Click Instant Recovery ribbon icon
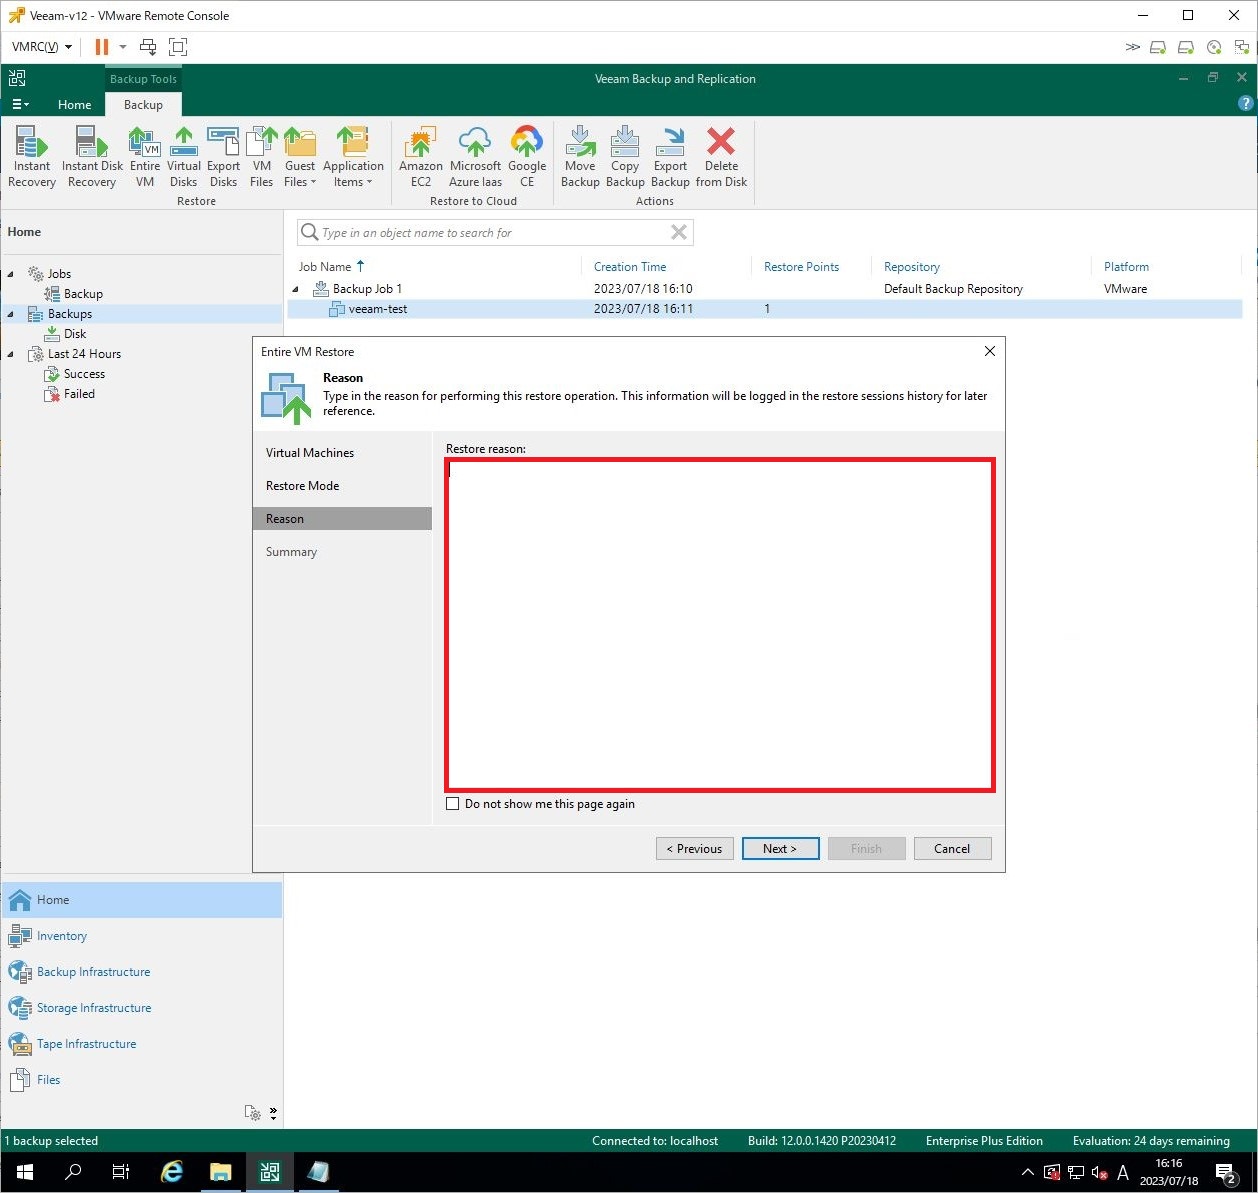This screenshot has width=1258, height=1193. coord(32,157)
